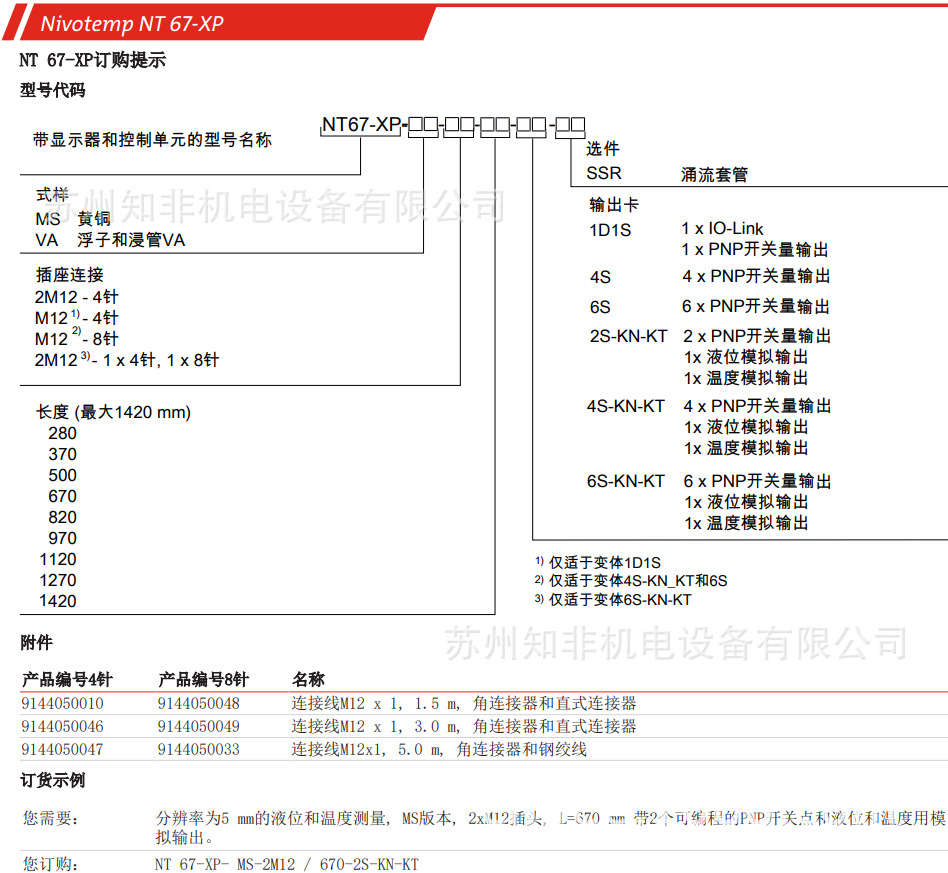
Task: Click the SSR option code
Action: click(x=604, y=174)
